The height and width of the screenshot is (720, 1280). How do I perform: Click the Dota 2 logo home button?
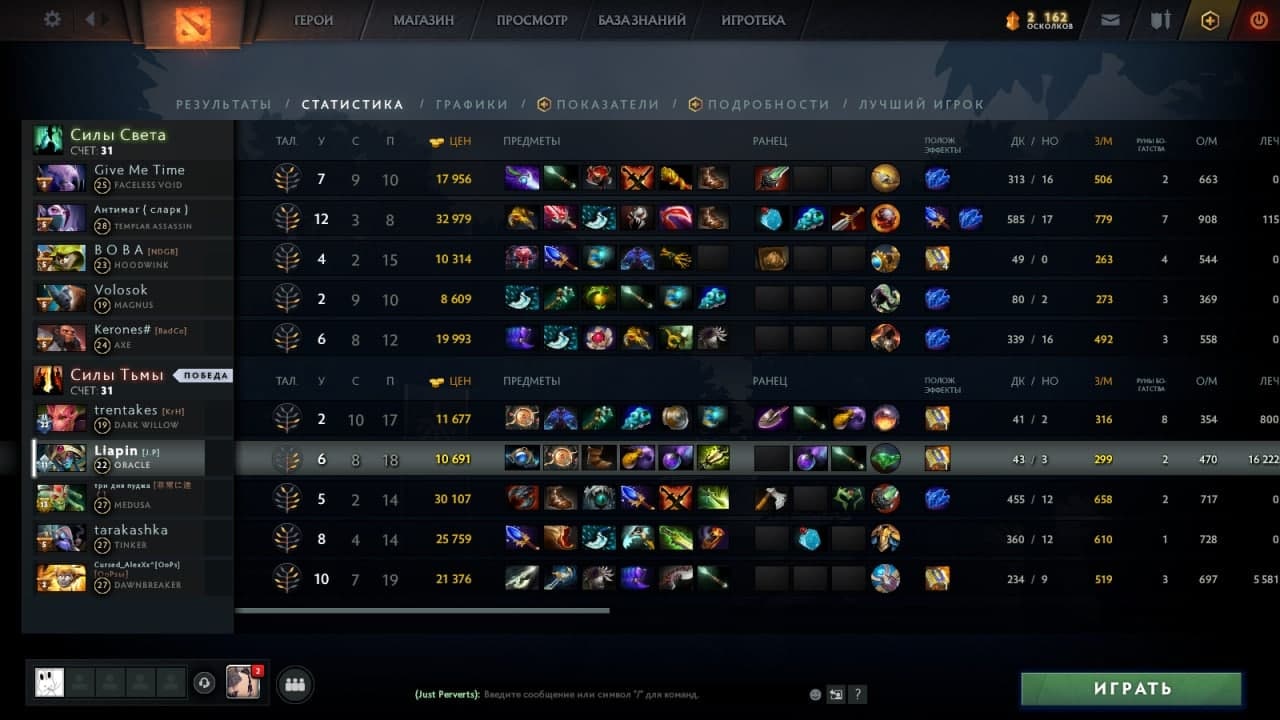(x=193, y=24)
